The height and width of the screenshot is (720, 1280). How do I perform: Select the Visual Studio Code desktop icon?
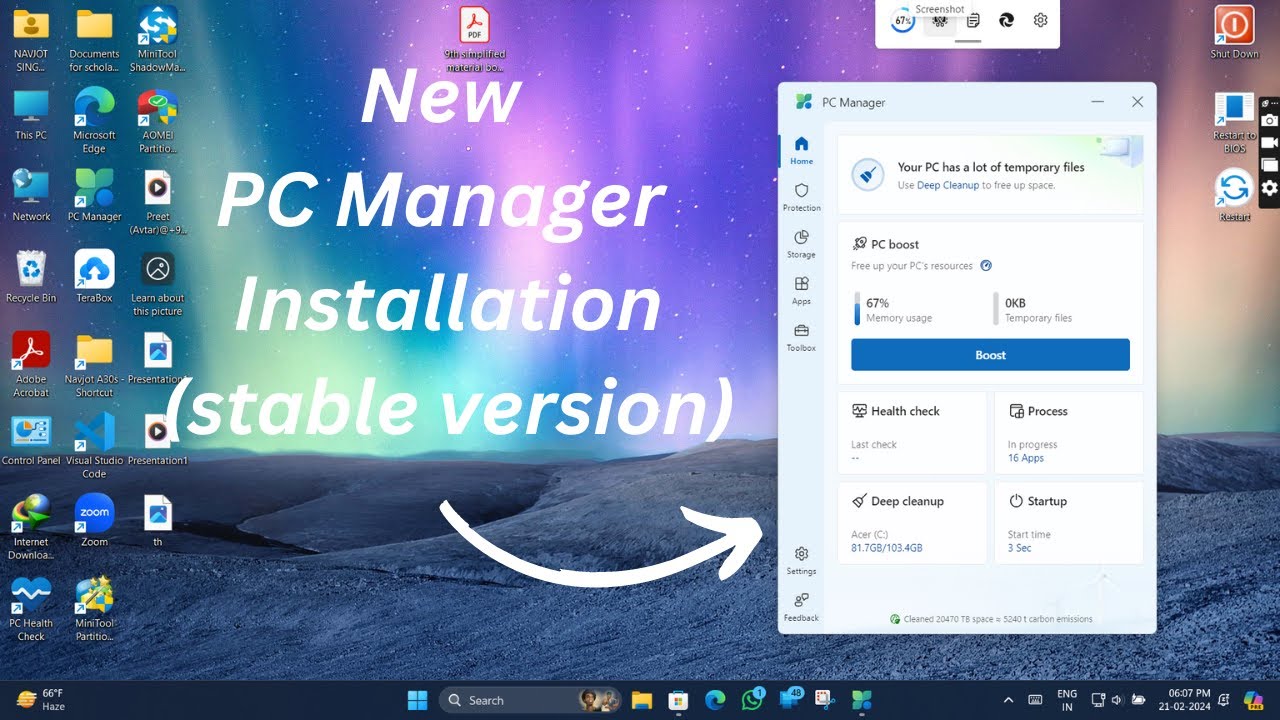coord(94,445)
